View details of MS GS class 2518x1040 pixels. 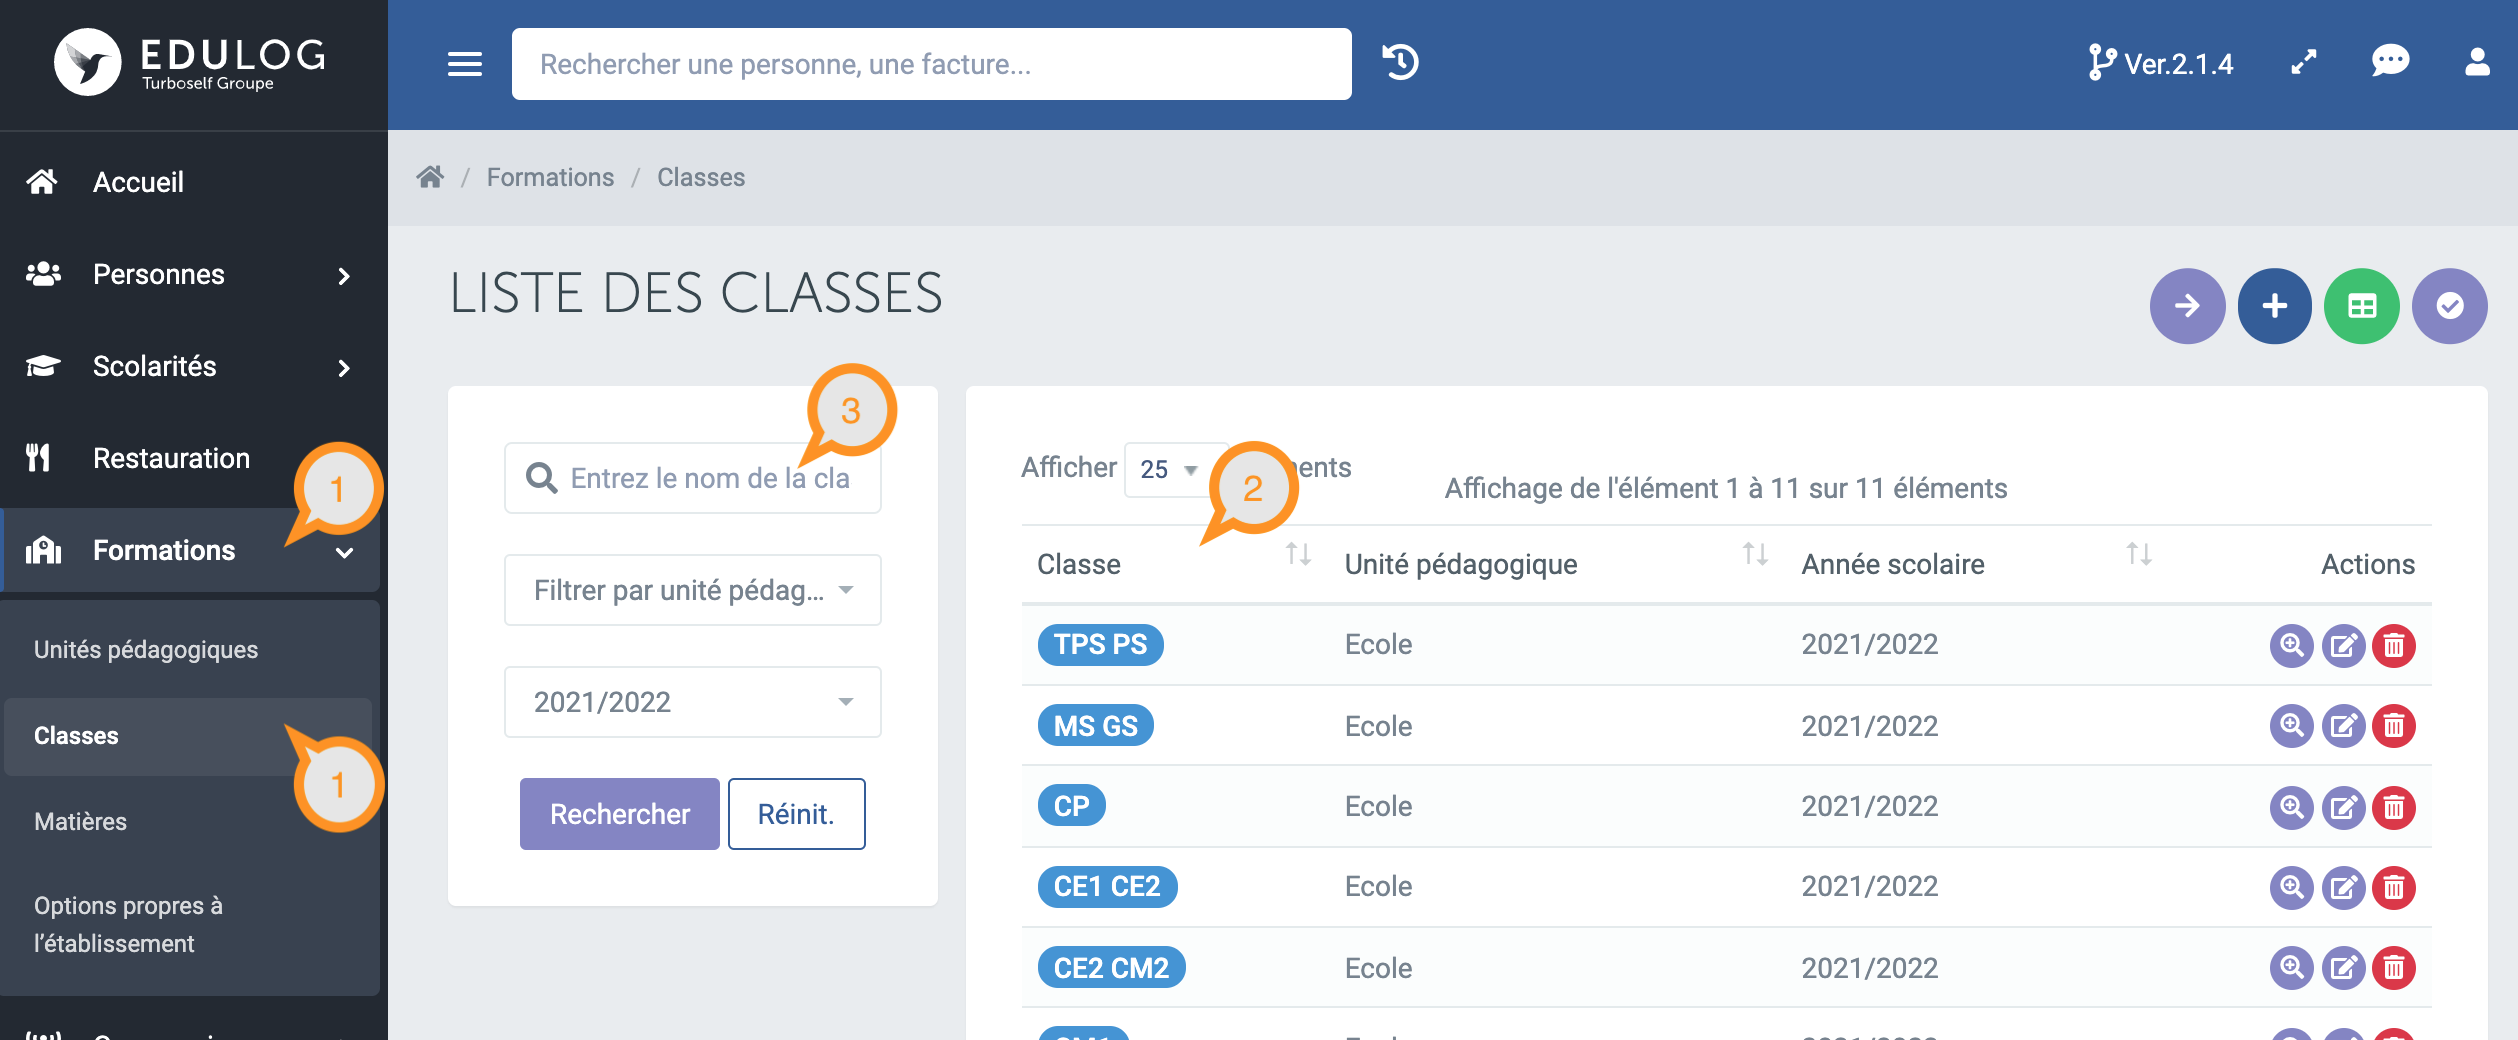[x=2291, y=726]
